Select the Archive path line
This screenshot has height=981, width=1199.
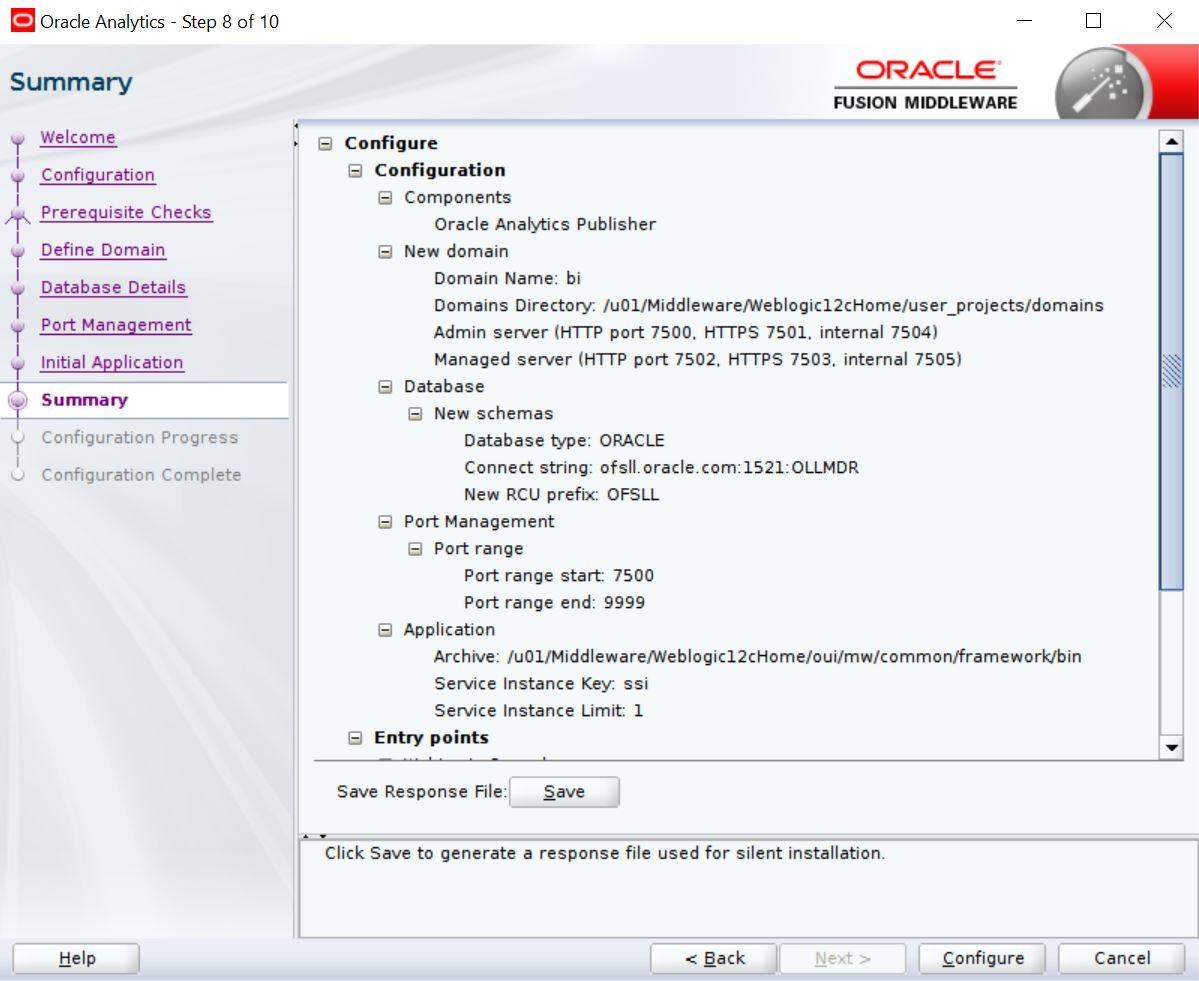point(758,657)
